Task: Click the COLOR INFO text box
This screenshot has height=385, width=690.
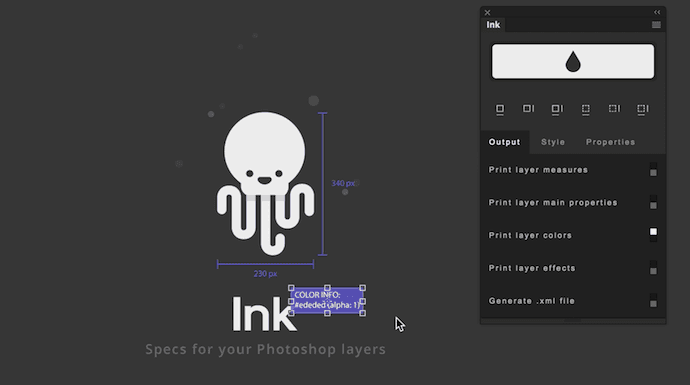Action: pyautogui.click(x=327, y=300)
